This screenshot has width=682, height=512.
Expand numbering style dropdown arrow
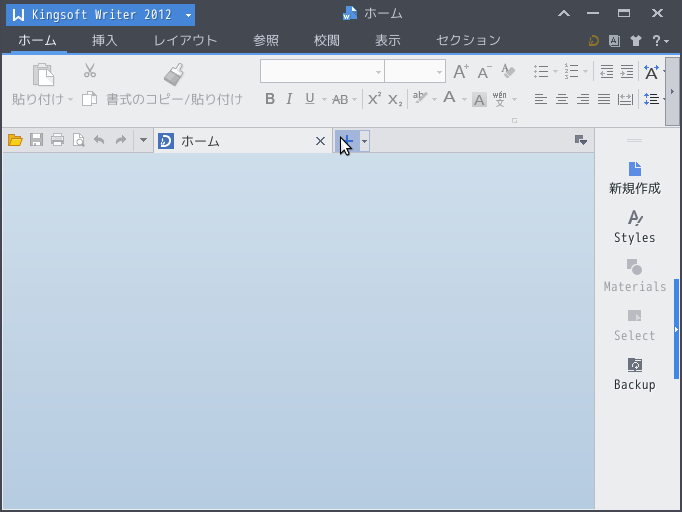click(585, 71)
